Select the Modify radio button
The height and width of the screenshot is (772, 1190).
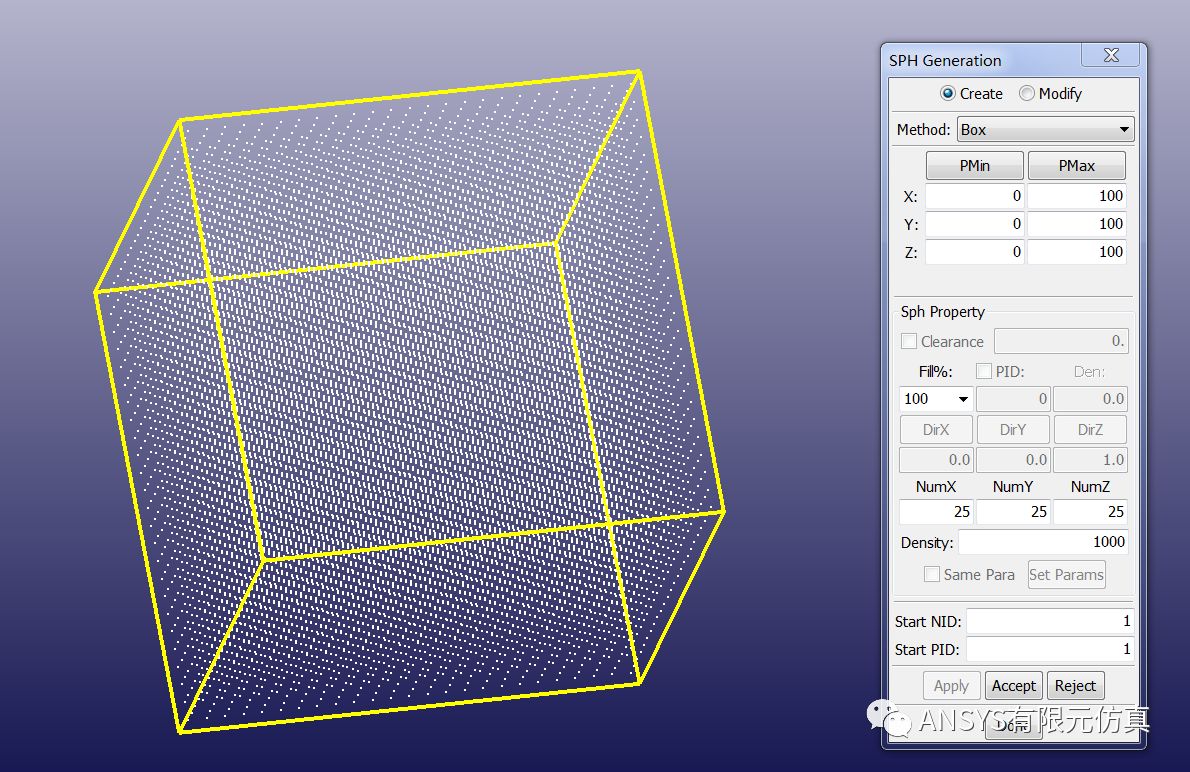click(x=1026, y=93)
